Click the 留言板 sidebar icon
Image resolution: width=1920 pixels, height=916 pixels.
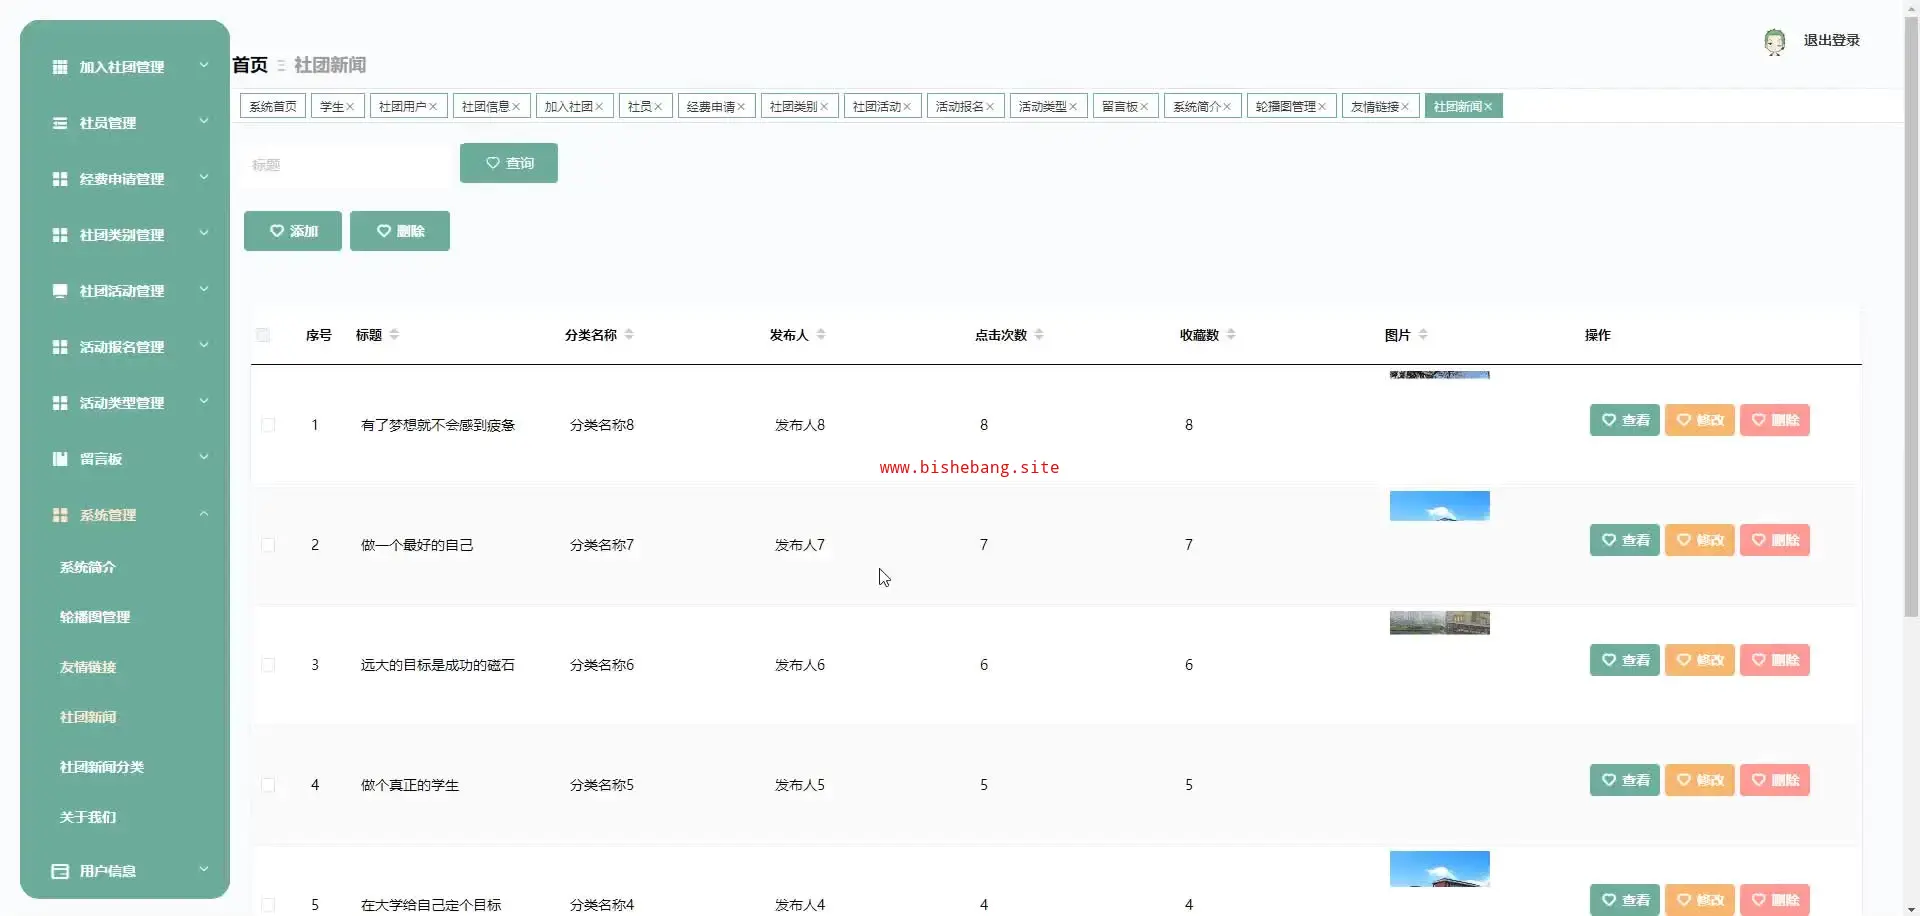pyautogui.click(x=60, y=459)
